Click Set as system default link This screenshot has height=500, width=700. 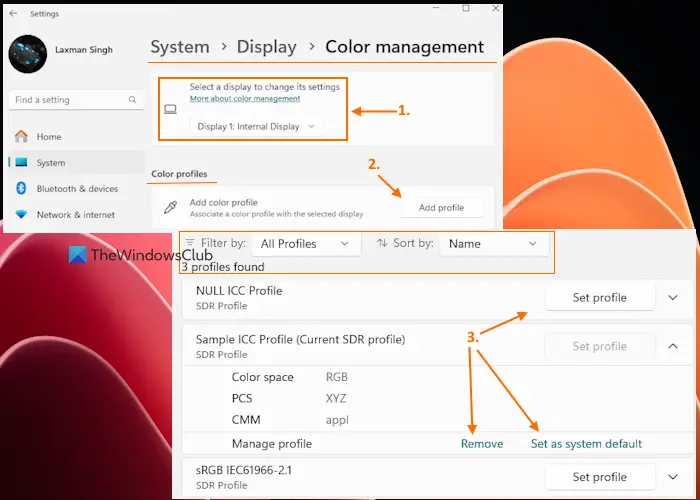586,443
